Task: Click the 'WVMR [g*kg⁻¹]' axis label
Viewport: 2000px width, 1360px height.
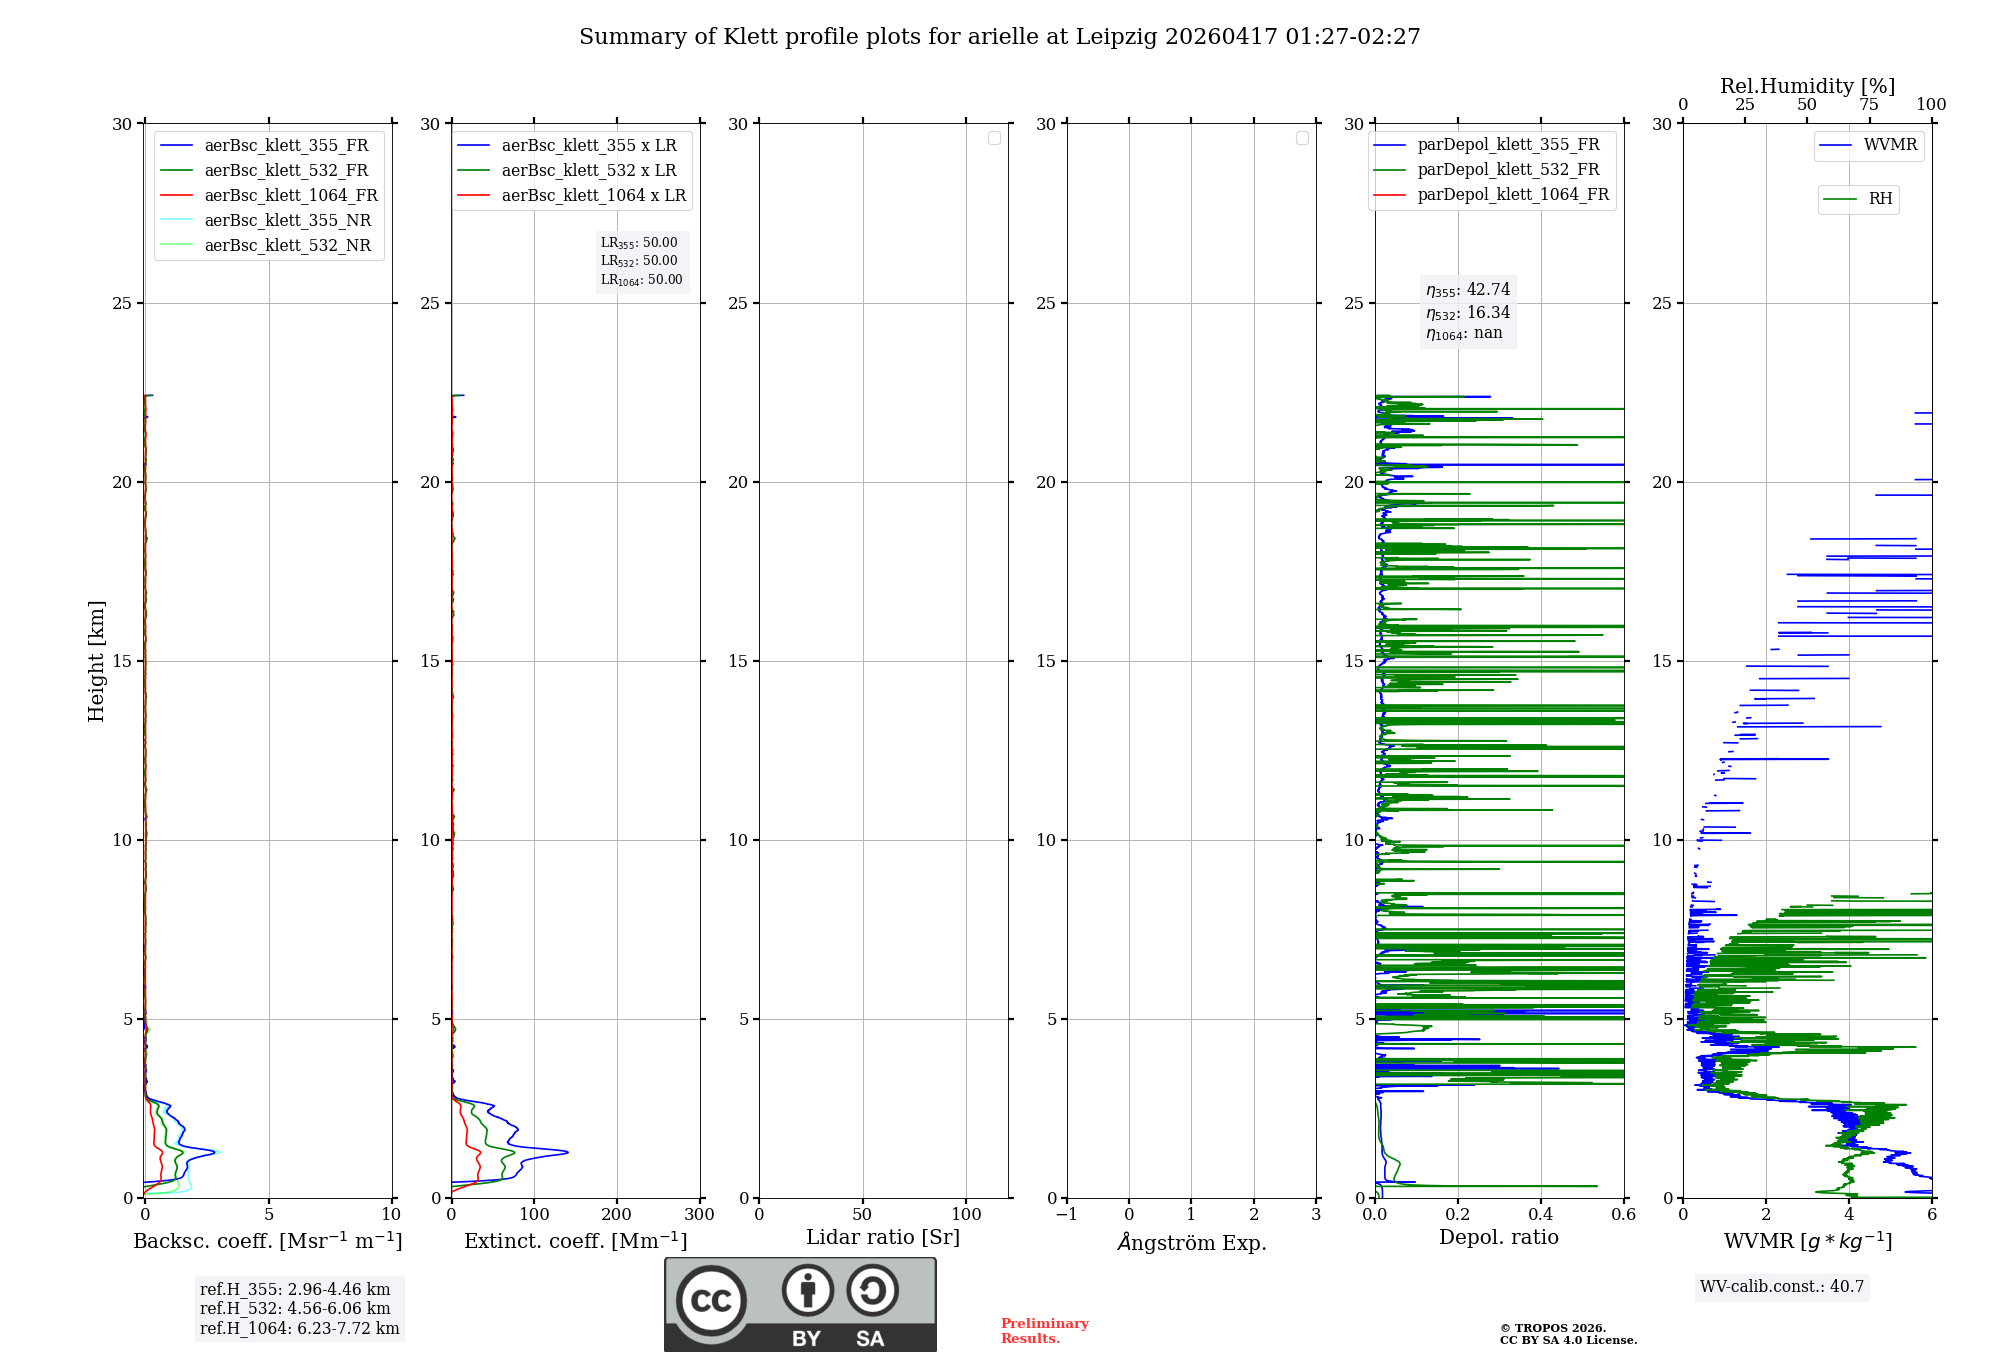Action: click(x=1808, y=1241)
